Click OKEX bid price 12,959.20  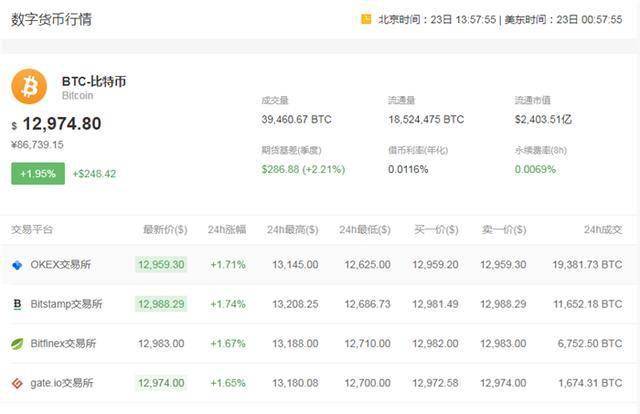(x=435, y=265)
